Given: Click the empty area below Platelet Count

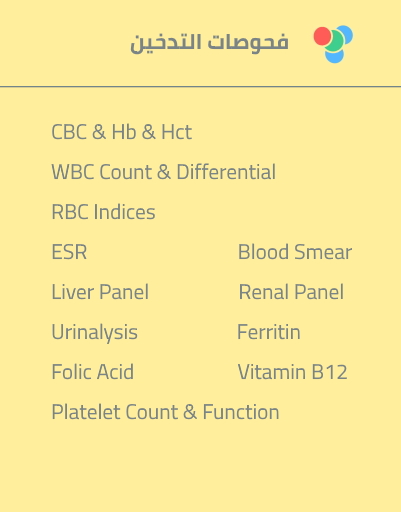Looking at the screenshot, I should 200,467.
